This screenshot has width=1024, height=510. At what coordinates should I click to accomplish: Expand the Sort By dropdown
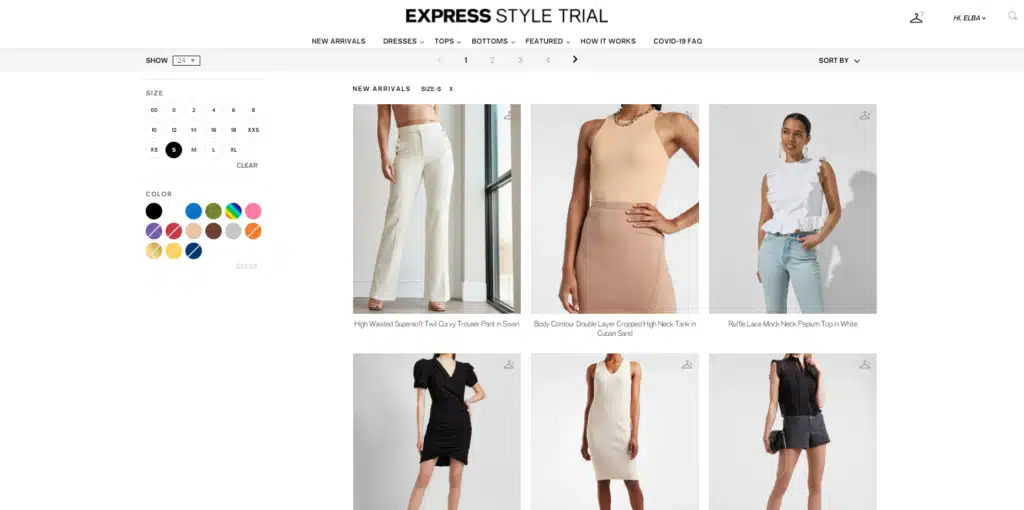[839, 61]
